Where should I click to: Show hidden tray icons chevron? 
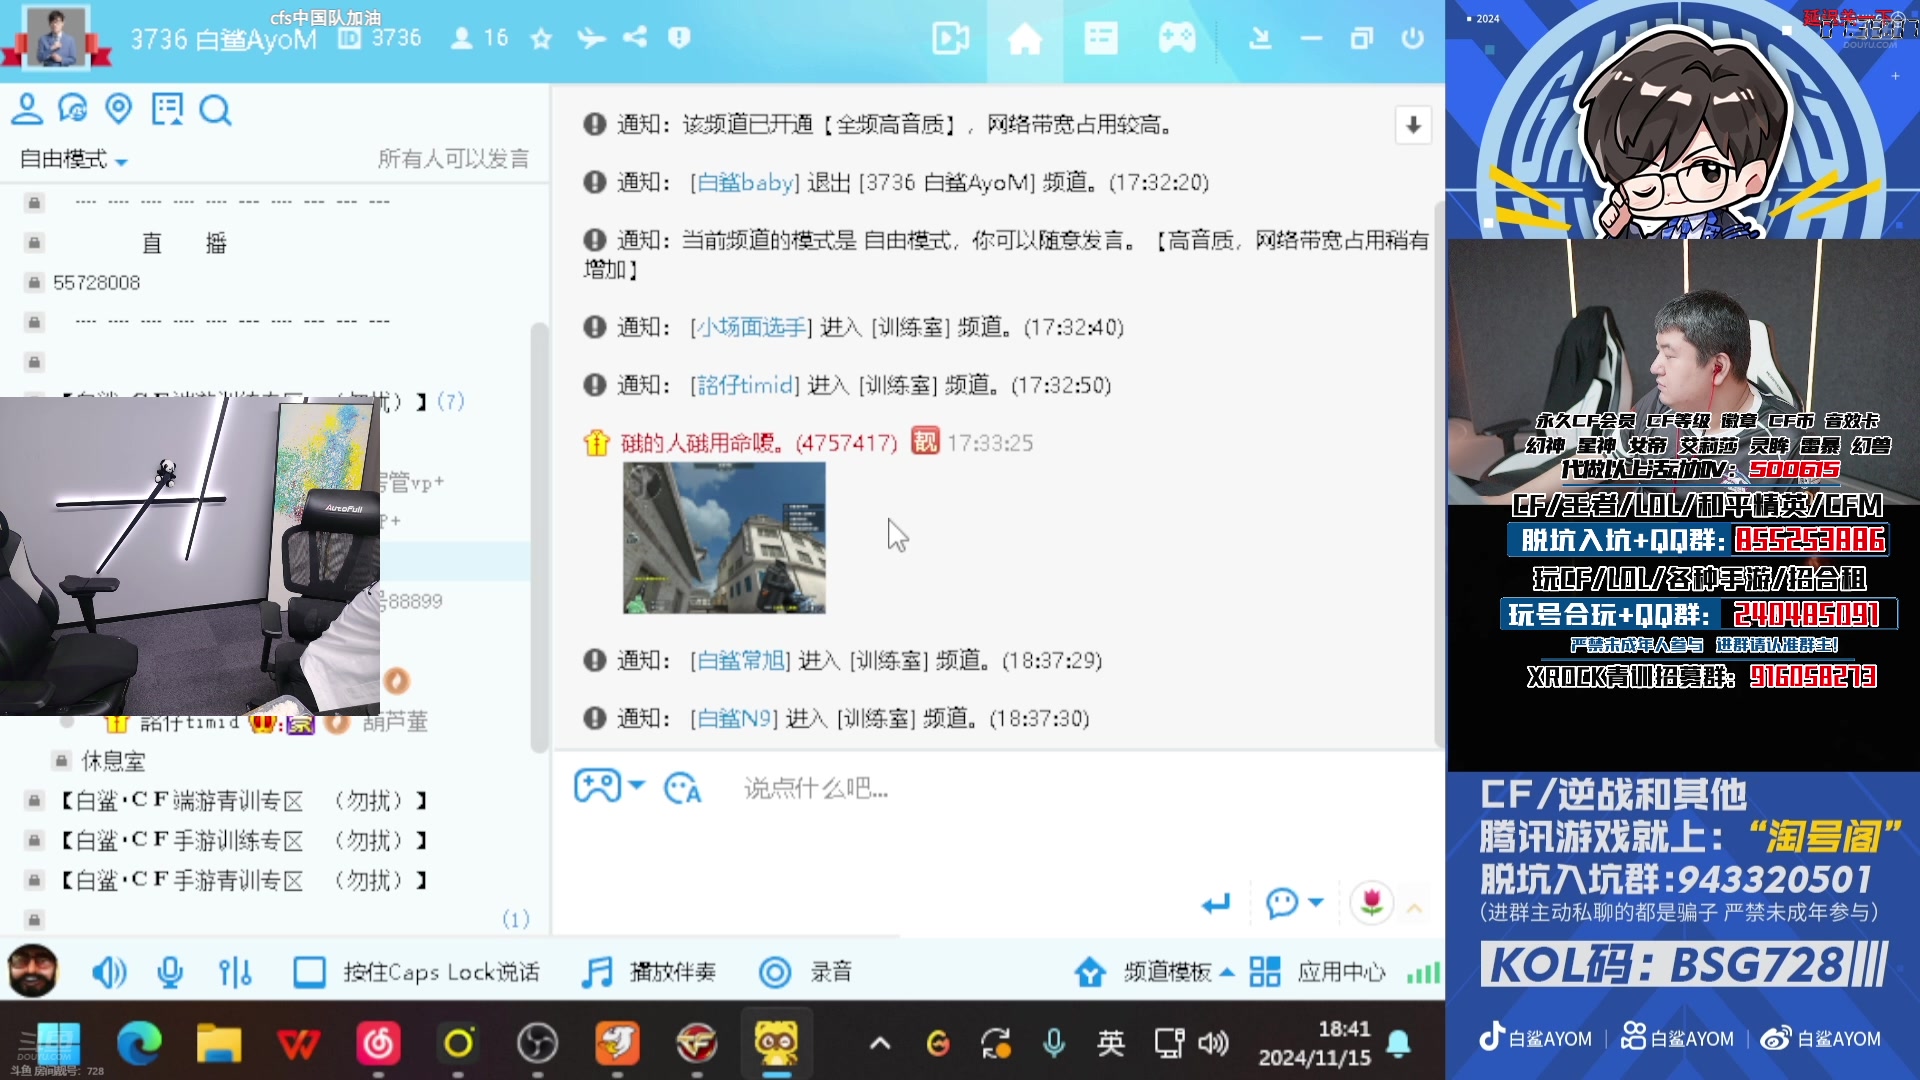coord(880,1044)
